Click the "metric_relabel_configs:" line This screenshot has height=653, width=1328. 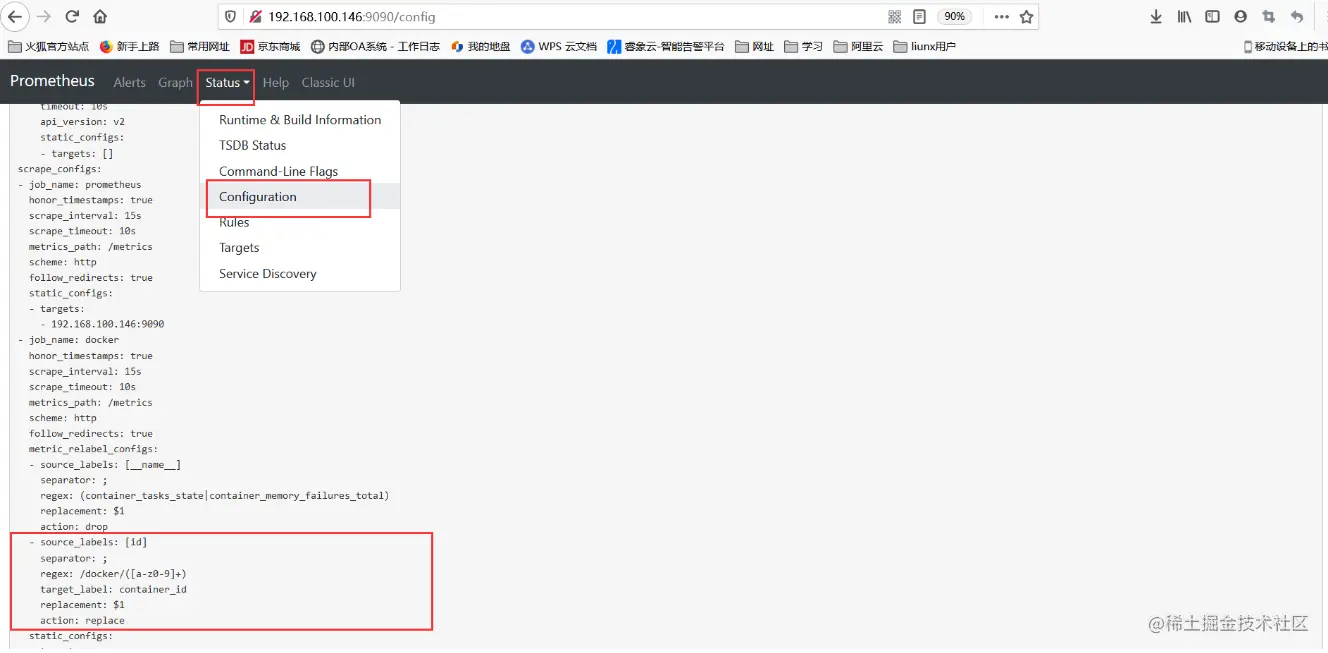tap(93, 449)
